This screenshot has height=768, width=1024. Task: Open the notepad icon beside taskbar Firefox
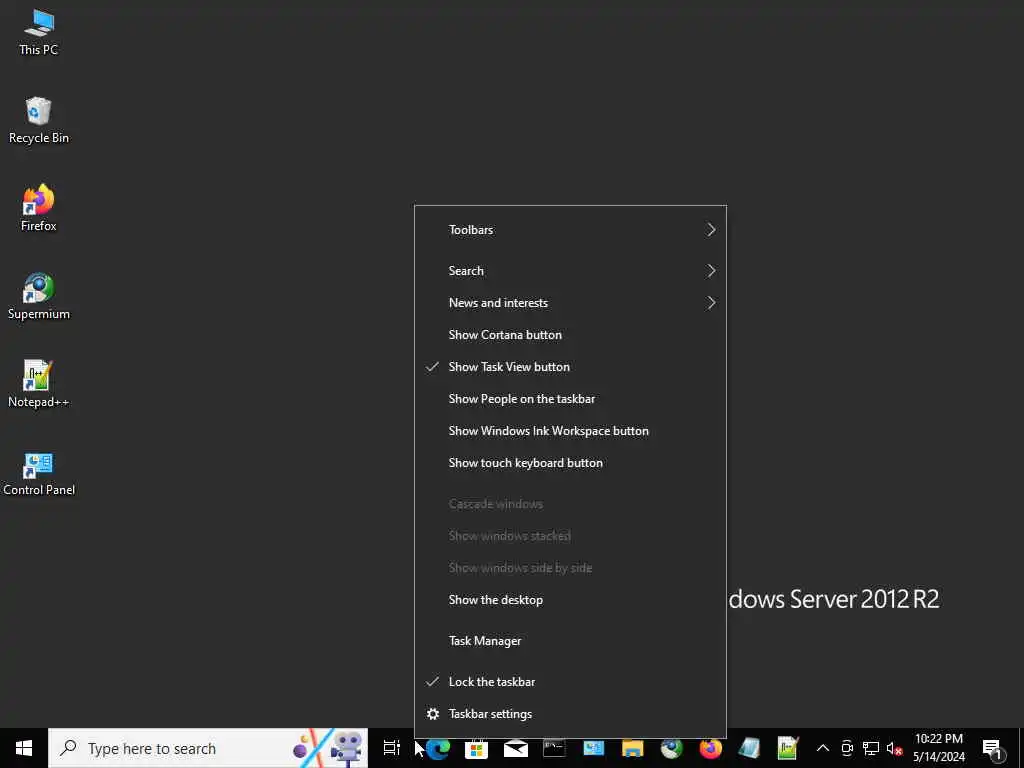pyautogui.click(x=749, y=748)
